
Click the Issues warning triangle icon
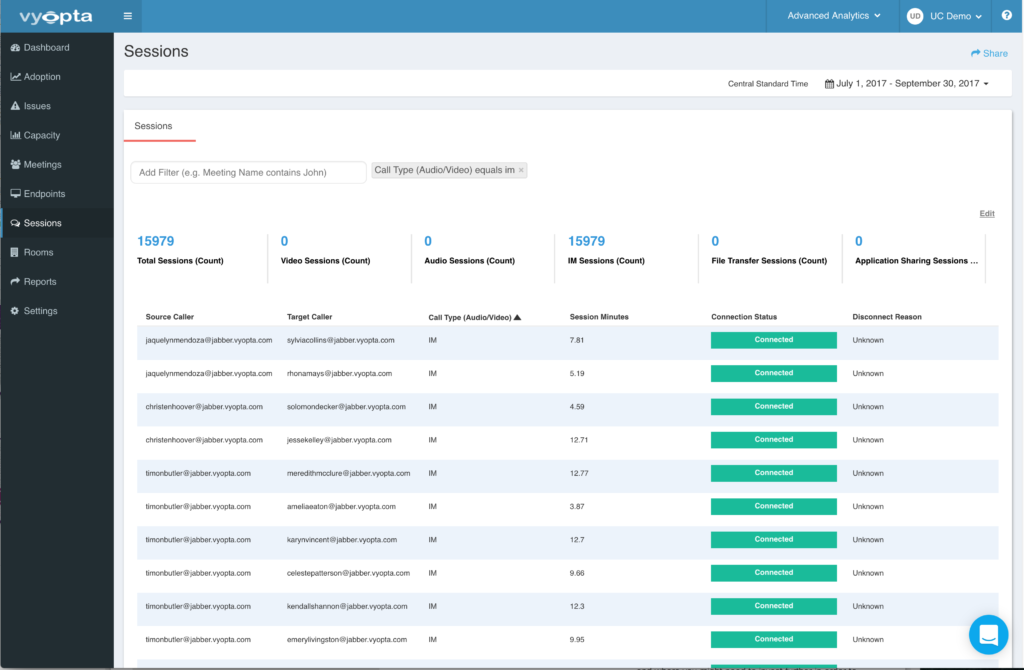click(15, 106)
